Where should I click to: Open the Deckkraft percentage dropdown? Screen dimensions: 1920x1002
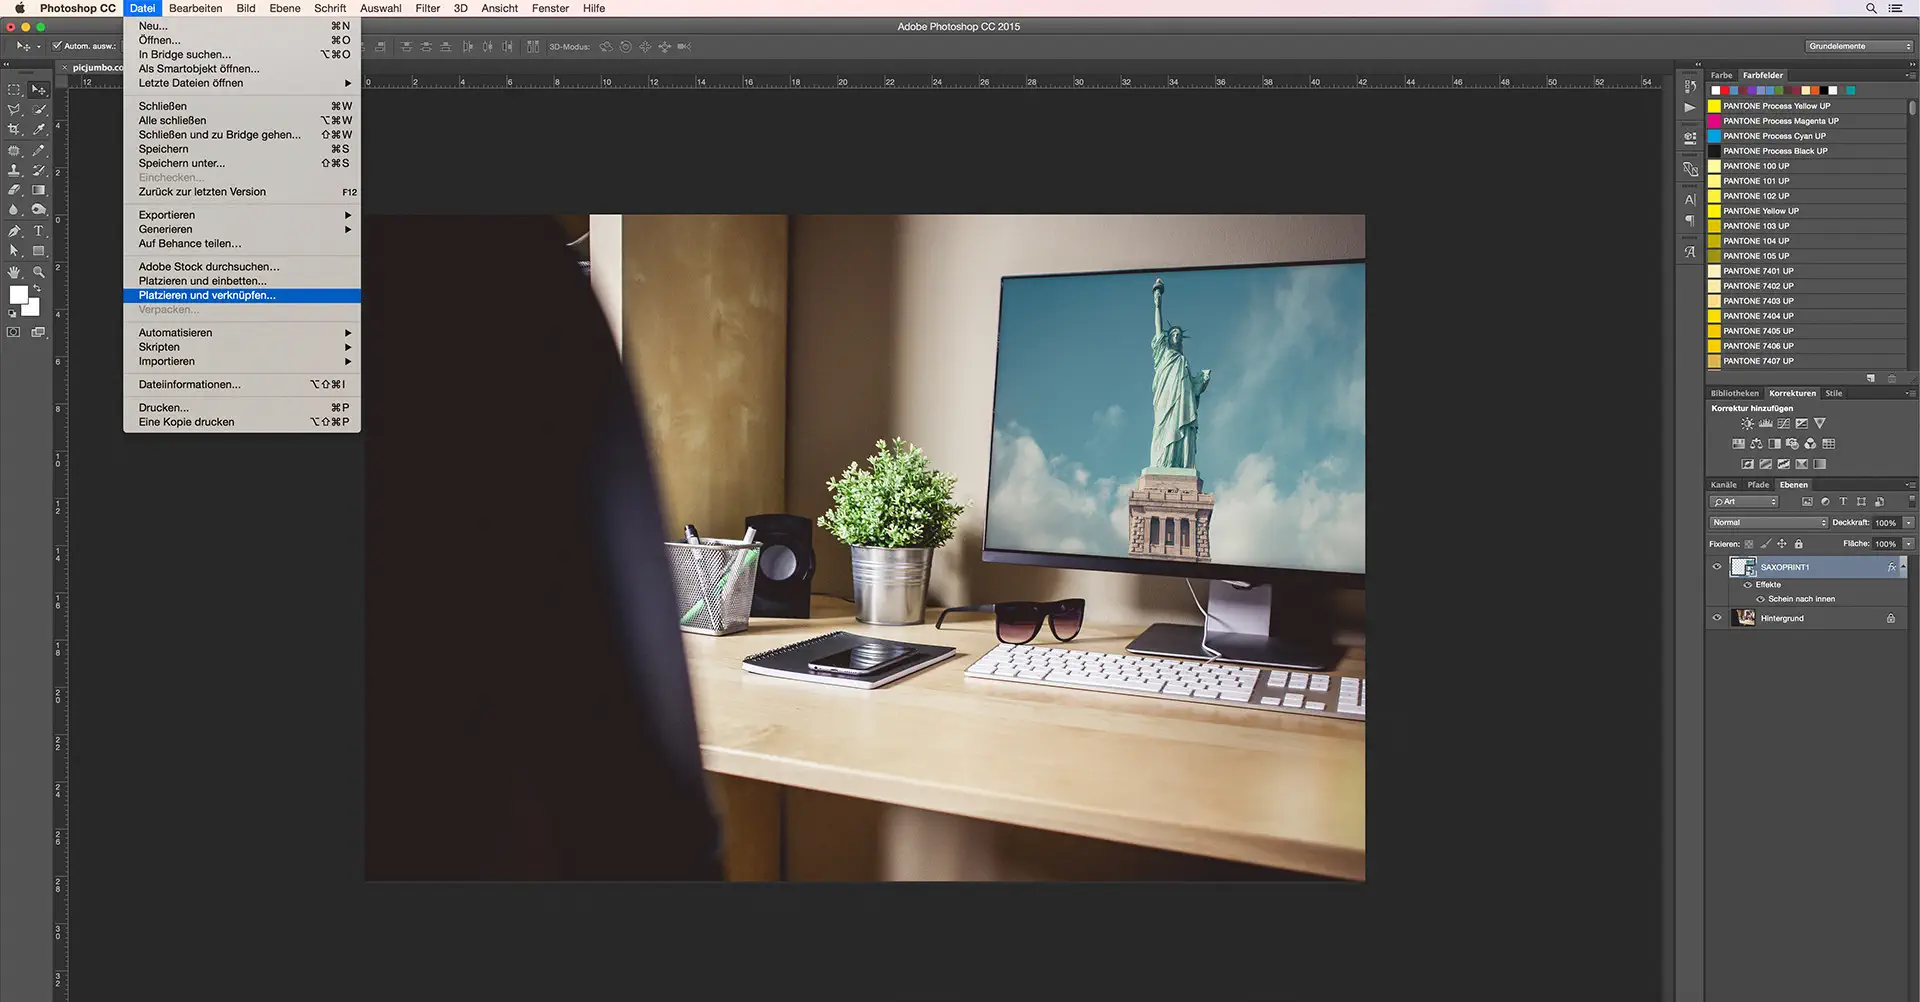(x=1907, y=523)
